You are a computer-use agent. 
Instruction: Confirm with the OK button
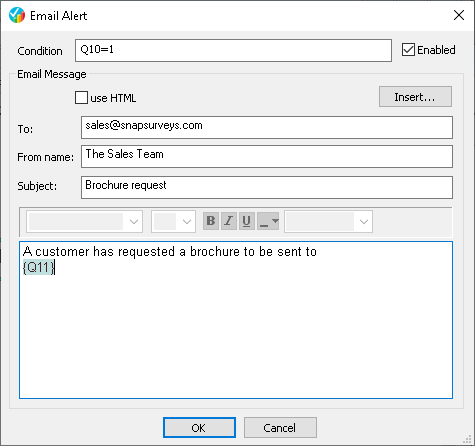199,428
